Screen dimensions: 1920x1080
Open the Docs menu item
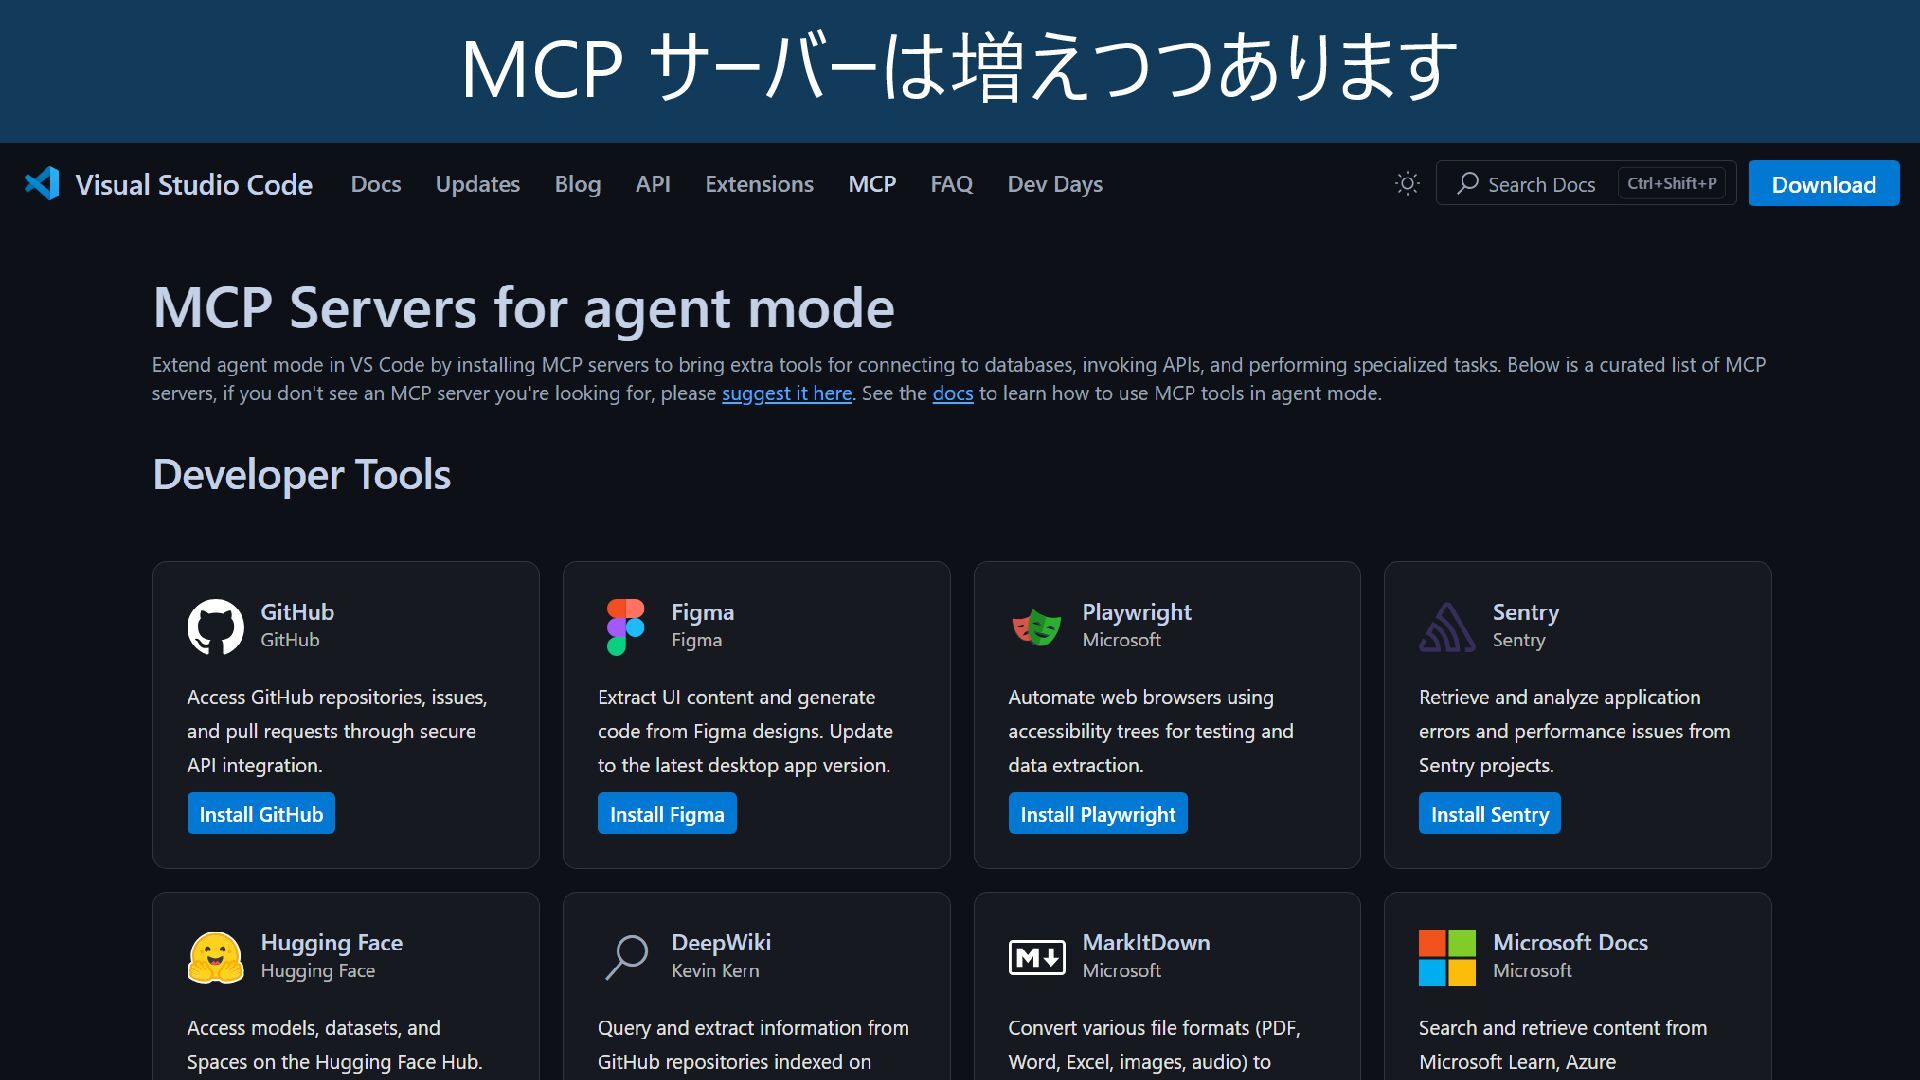(375, 184)
